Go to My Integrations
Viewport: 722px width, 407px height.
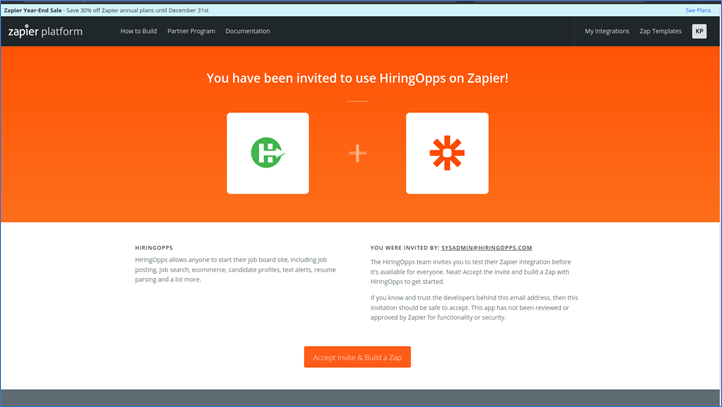[x=607, y=31]
